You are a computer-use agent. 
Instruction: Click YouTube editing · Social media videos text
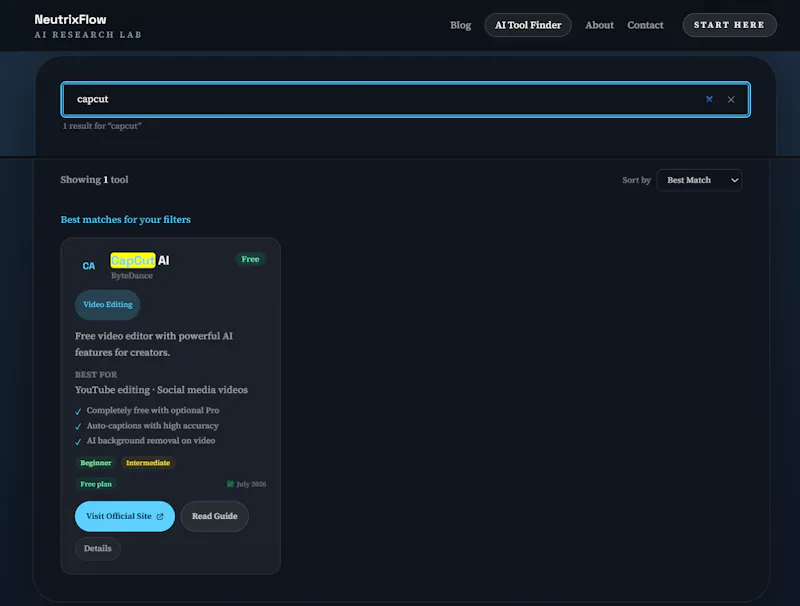pyautogui.click(x=161, y=390)
